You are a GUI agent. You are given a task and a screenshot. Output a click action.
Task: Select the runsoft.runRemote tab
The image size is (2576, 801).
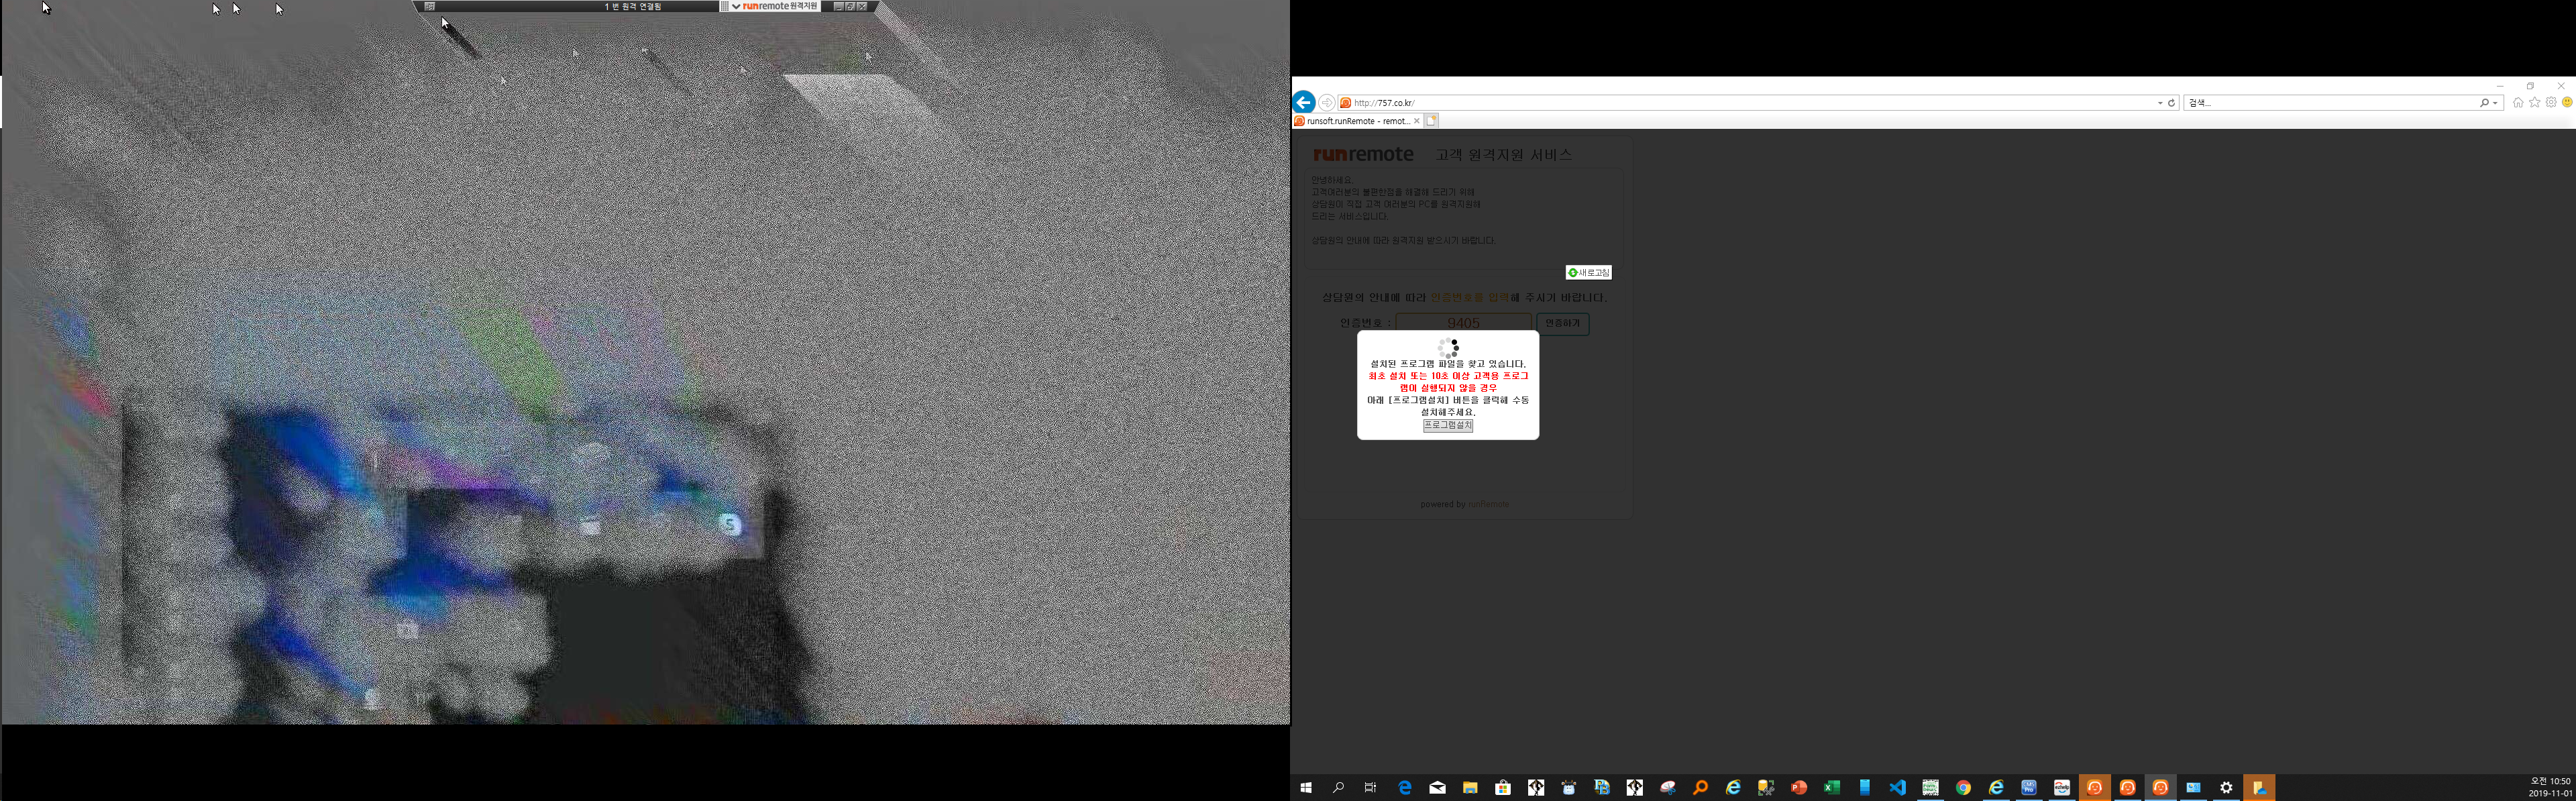[x=1355, y=121]
